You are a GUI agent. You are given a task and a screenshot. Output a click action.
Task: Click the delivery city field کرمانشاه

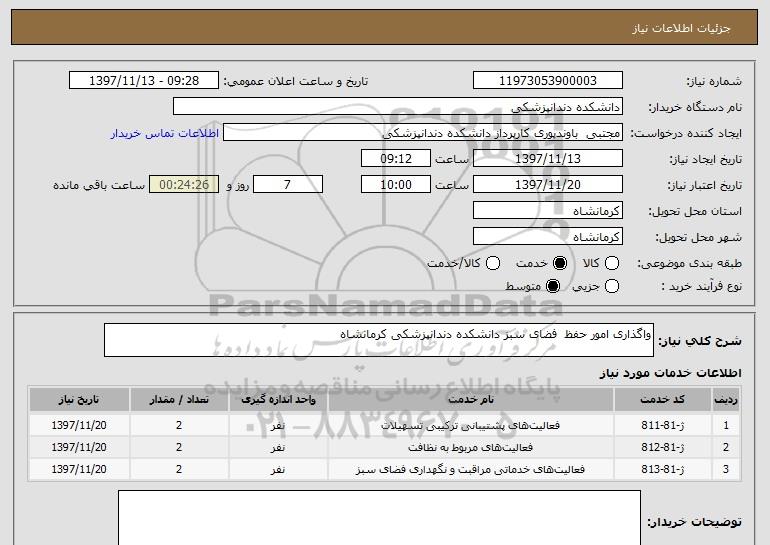pos(548,237)
